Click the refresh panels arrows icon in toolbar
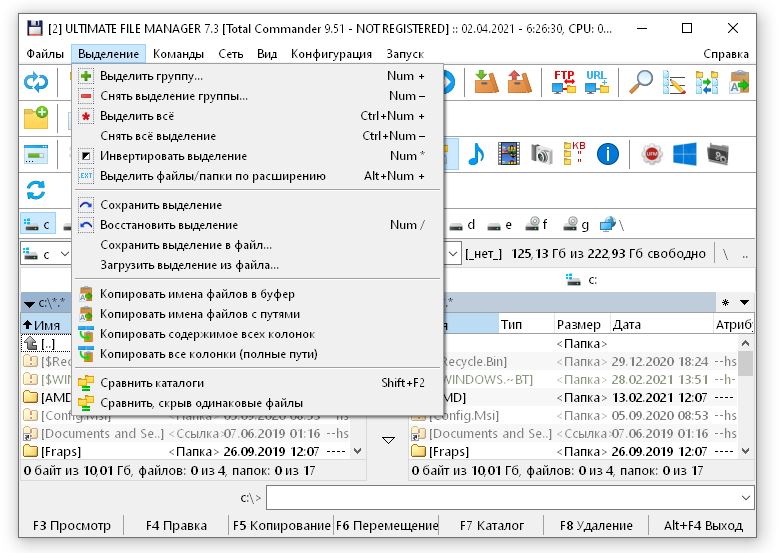The image size is (783, 553). [x=36, y=82]
